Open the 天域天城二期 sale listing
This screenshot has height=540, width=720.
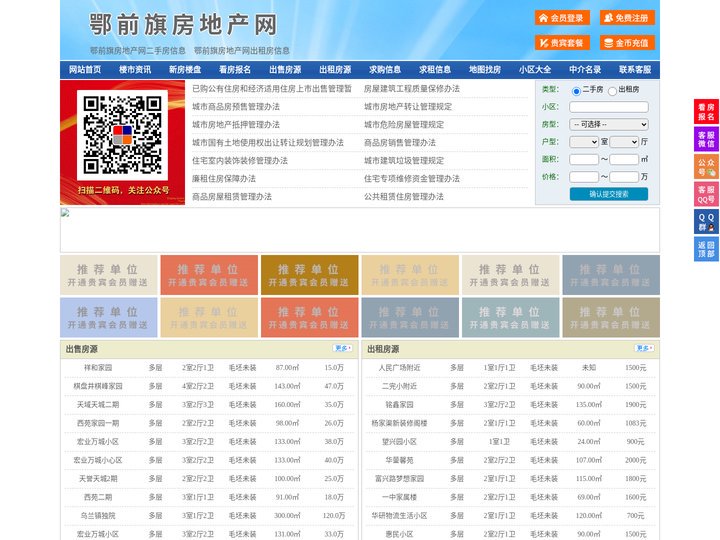pyautogui.click(x=98, y=405)
